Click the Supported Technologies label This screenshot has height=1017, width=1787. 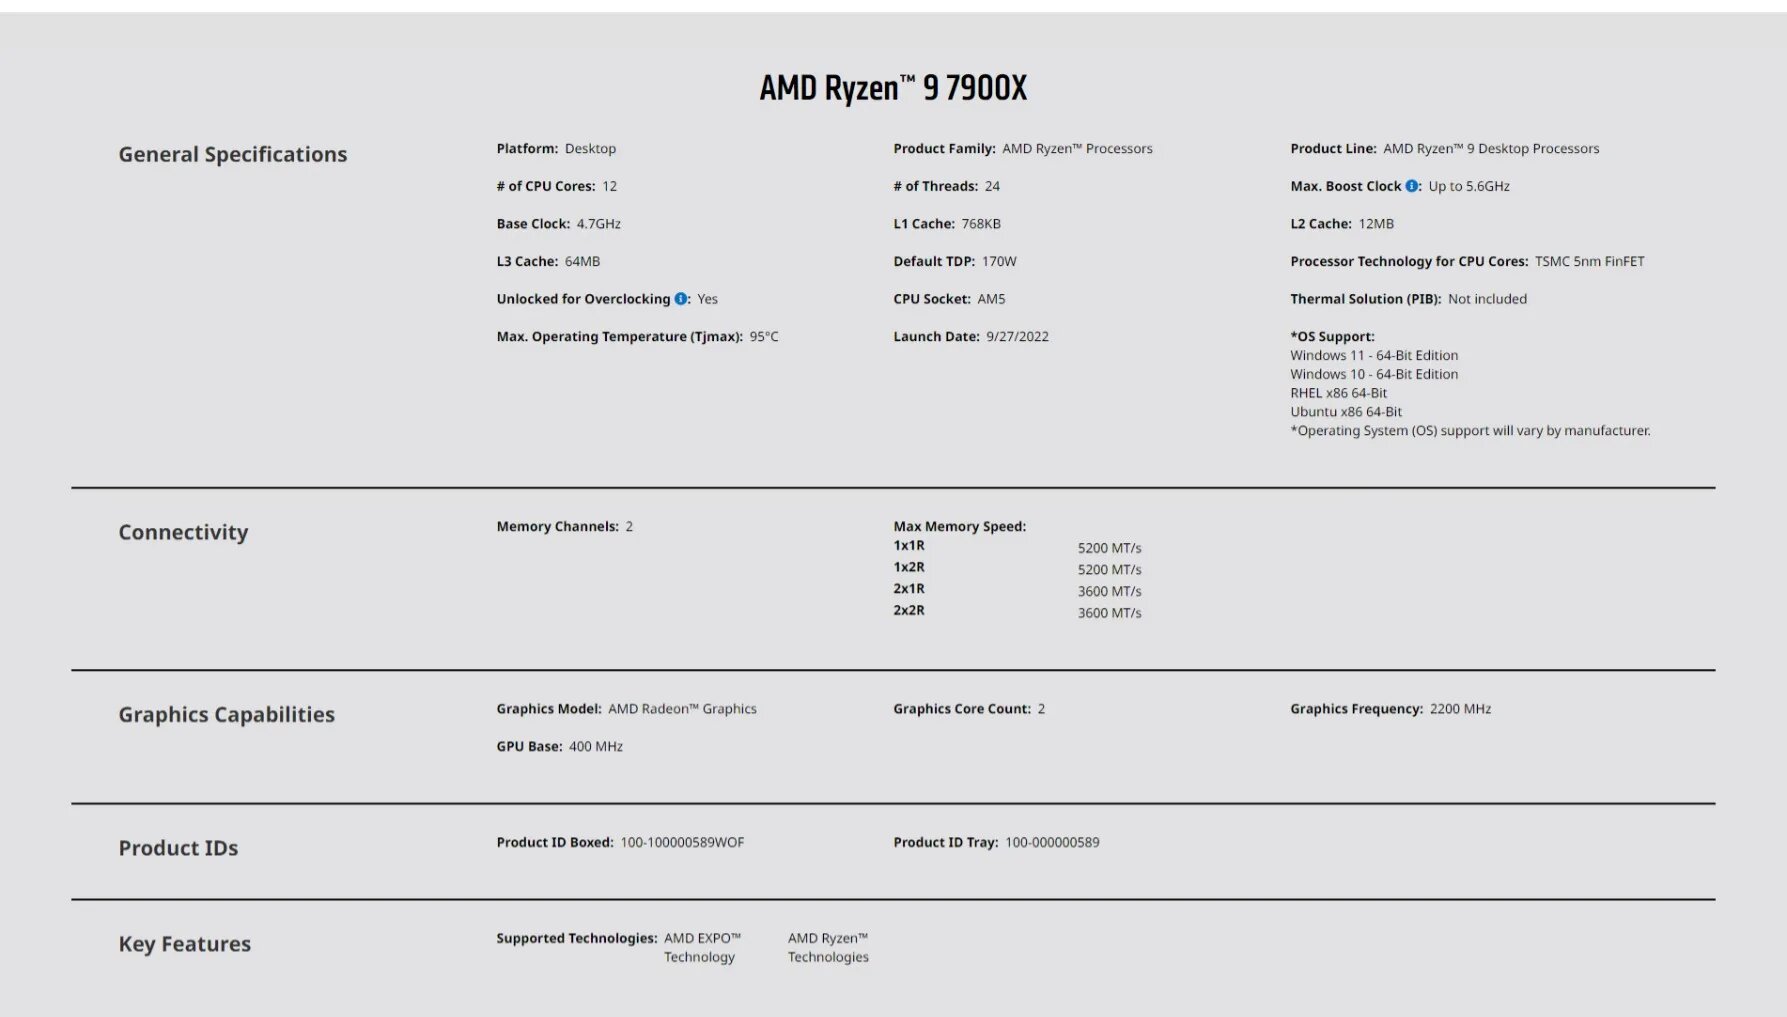[577, 939]
